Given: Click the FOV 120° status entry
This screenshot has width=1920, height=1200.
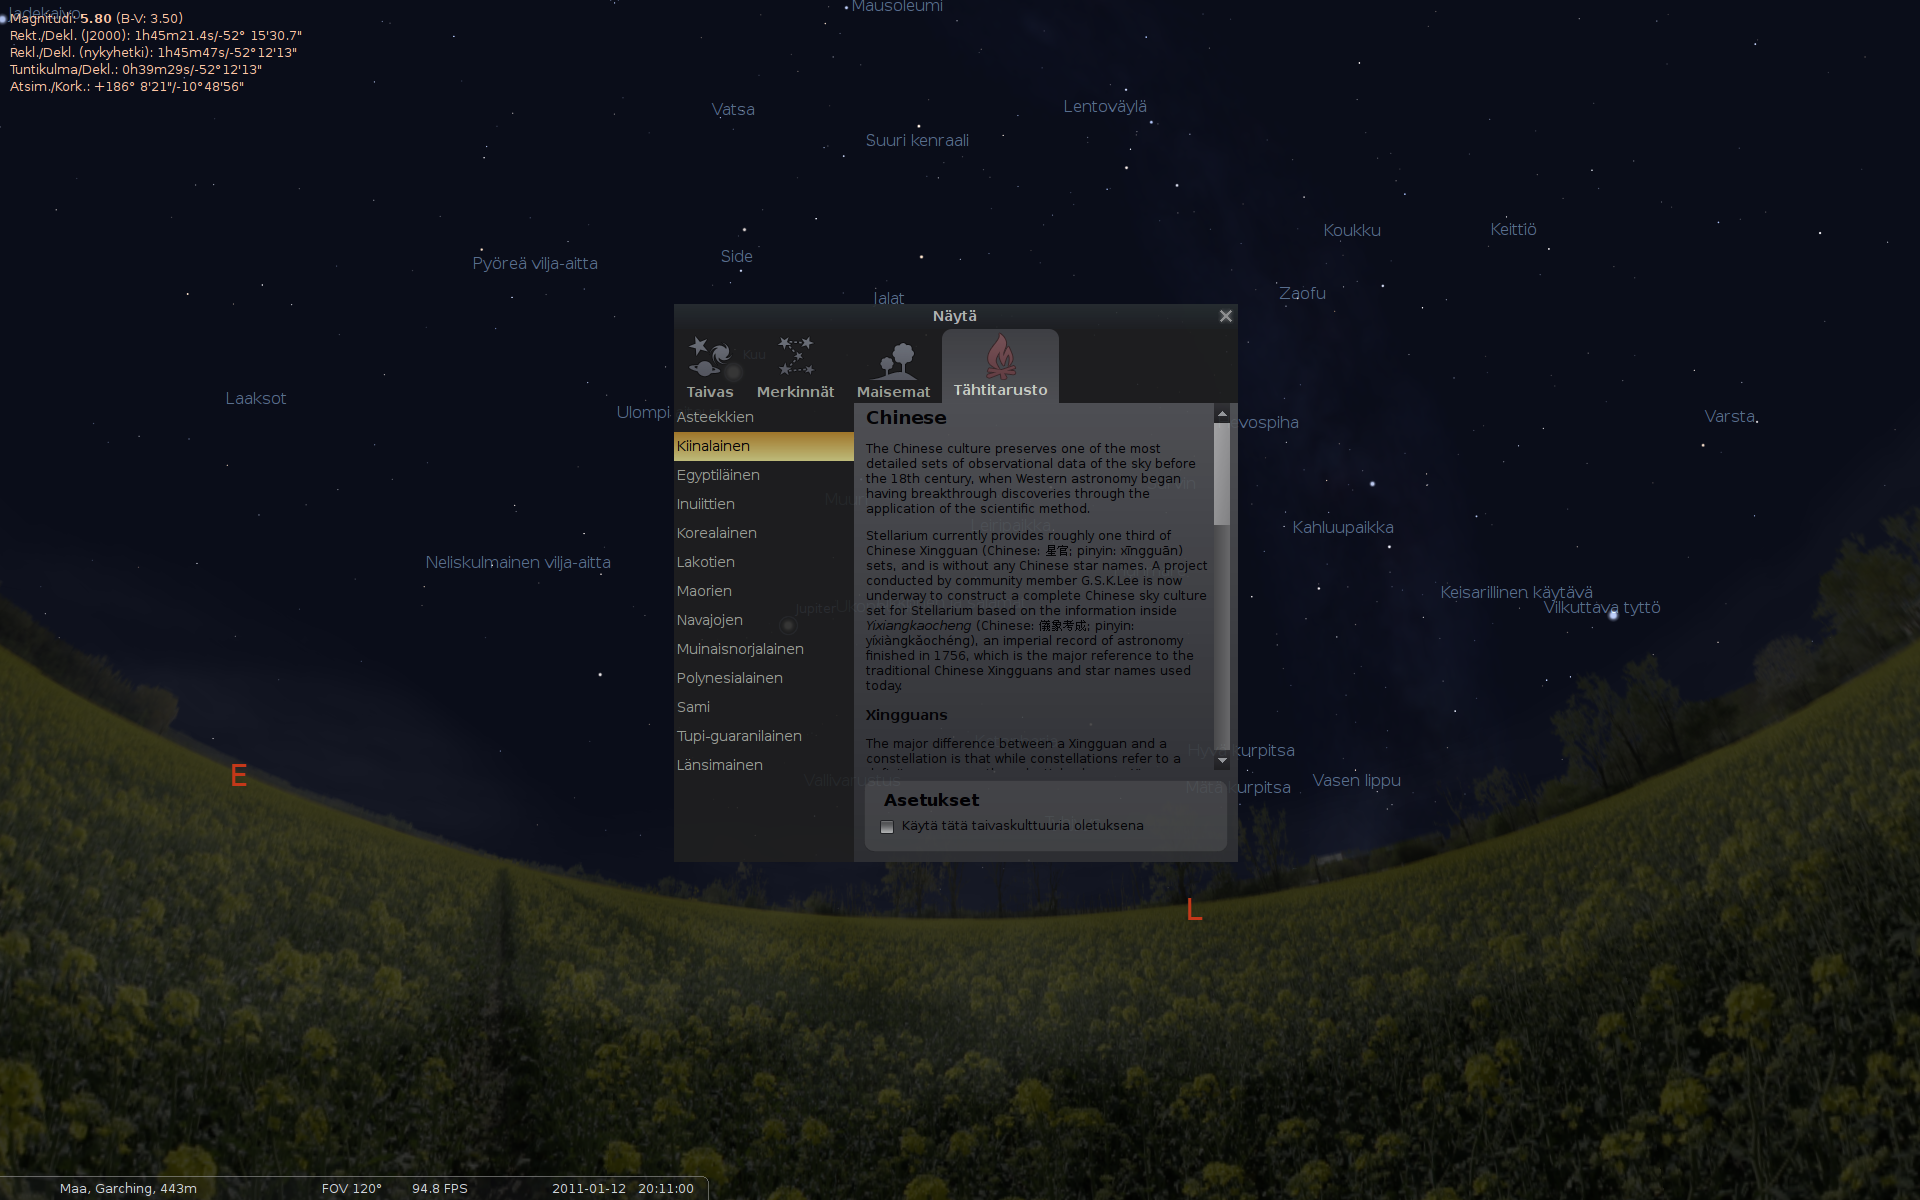Looking at the screenshot, I should (352, 1189).
